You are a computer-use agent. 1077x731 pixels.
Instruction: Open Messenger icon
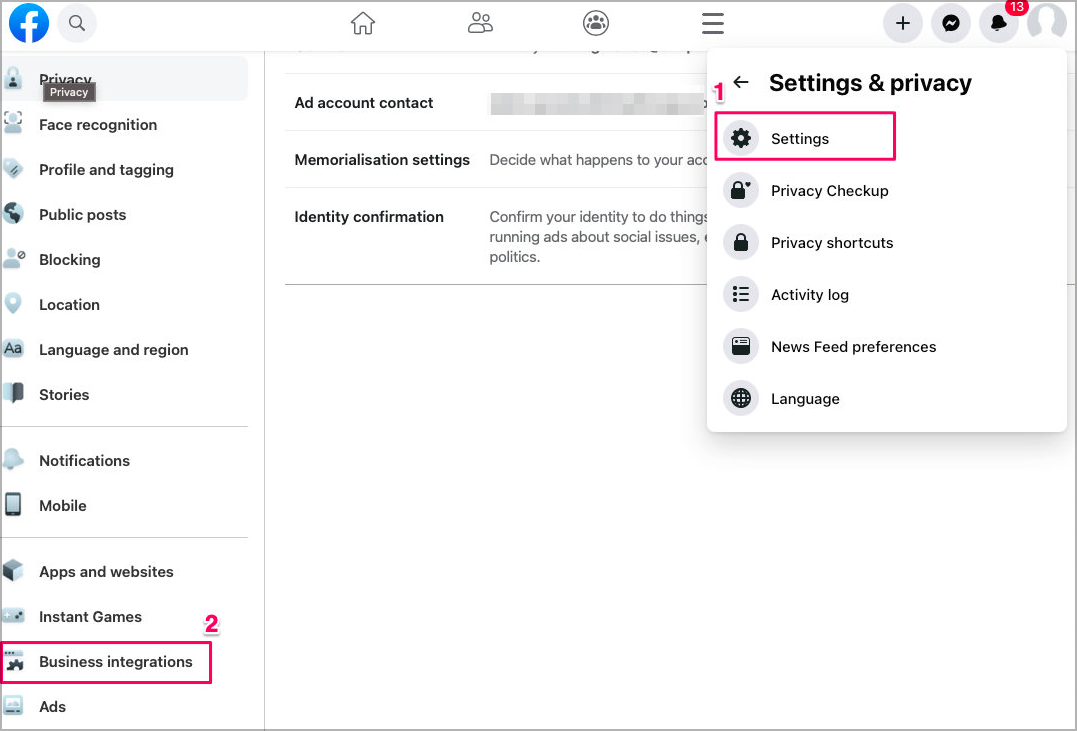pyautogui.click(x=951, y=23)
